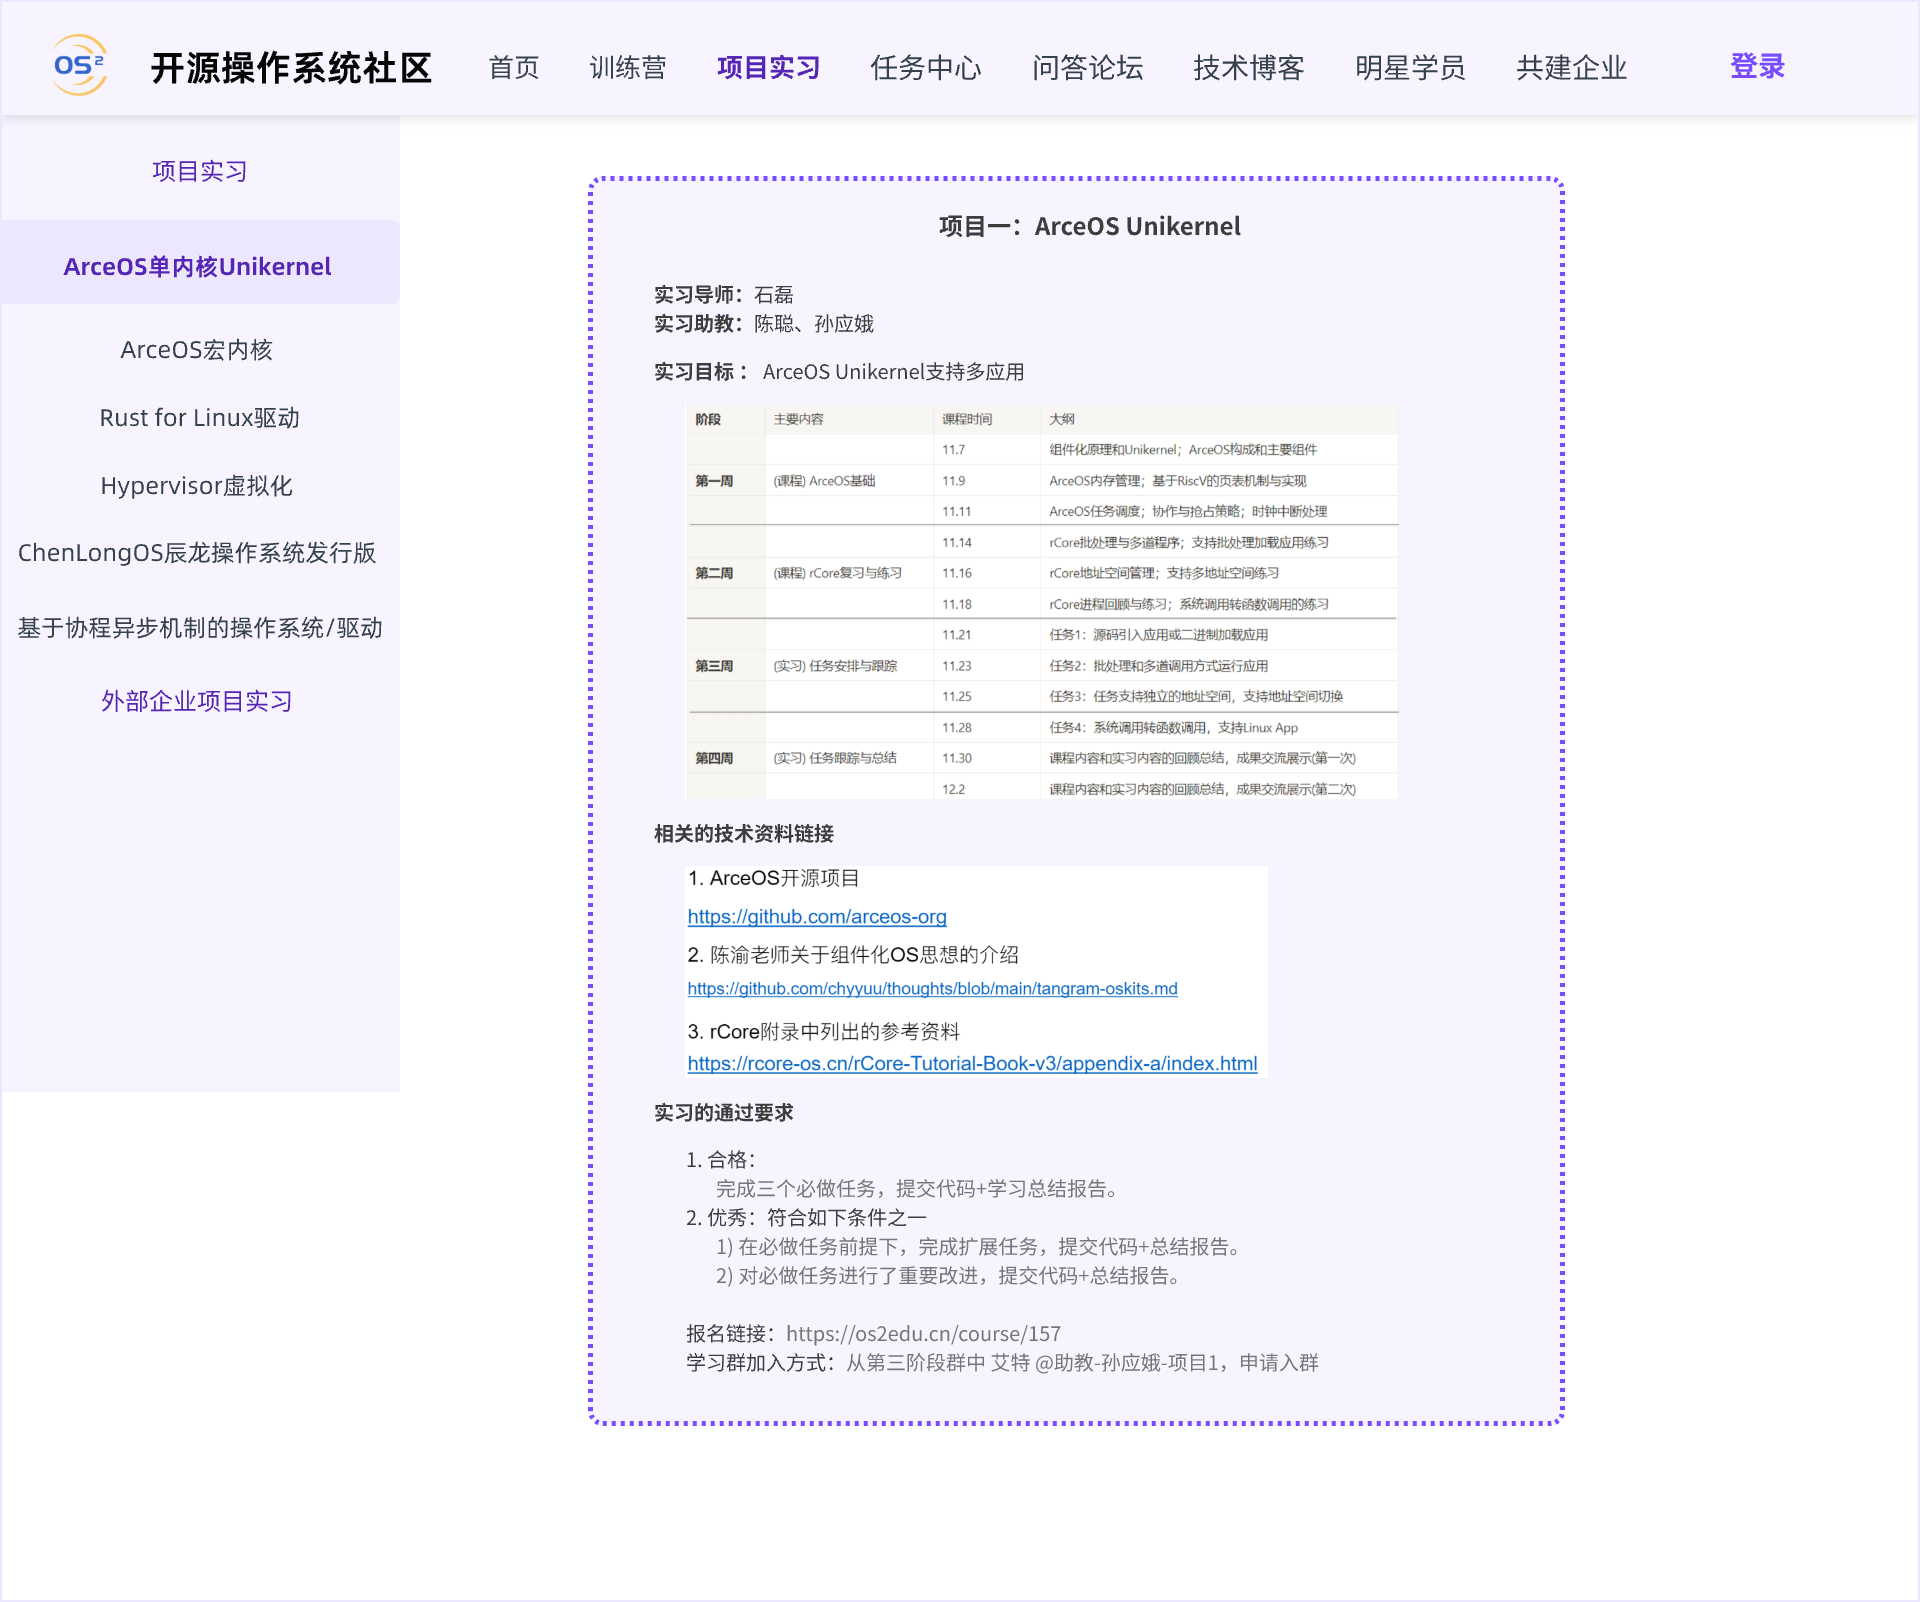Open the 首页 nav item
The width and height of the screenshot is (1920, 1602).
[x=514, y=67]
